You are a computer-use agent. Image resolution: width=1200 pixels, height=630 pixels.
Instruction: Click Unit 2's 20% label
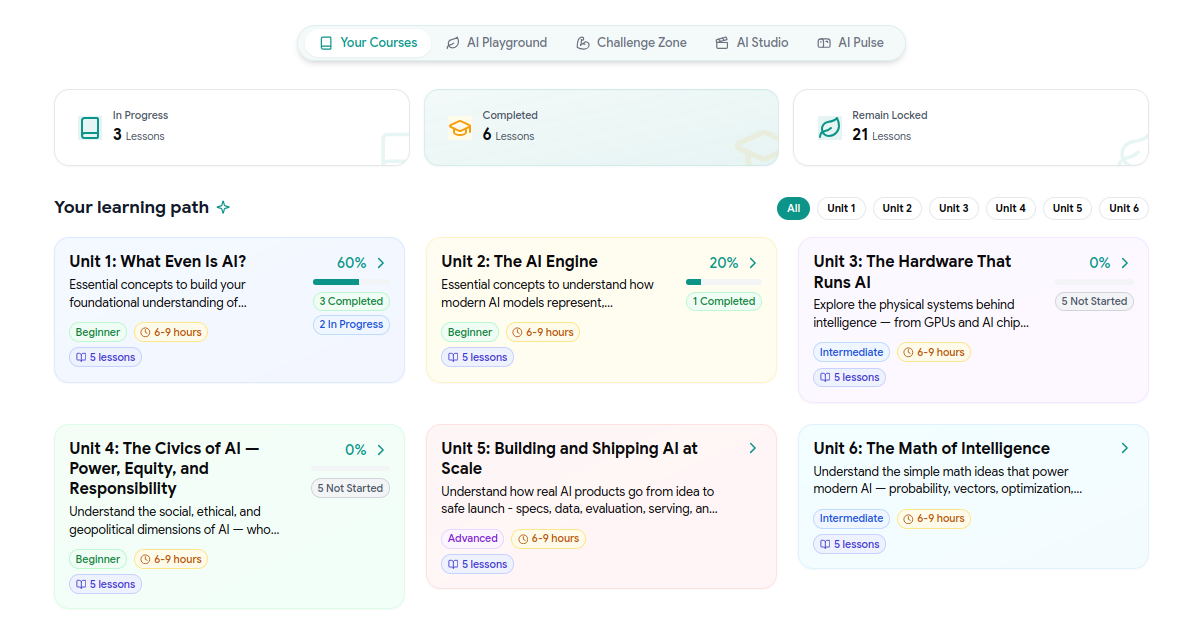point(724,263)
